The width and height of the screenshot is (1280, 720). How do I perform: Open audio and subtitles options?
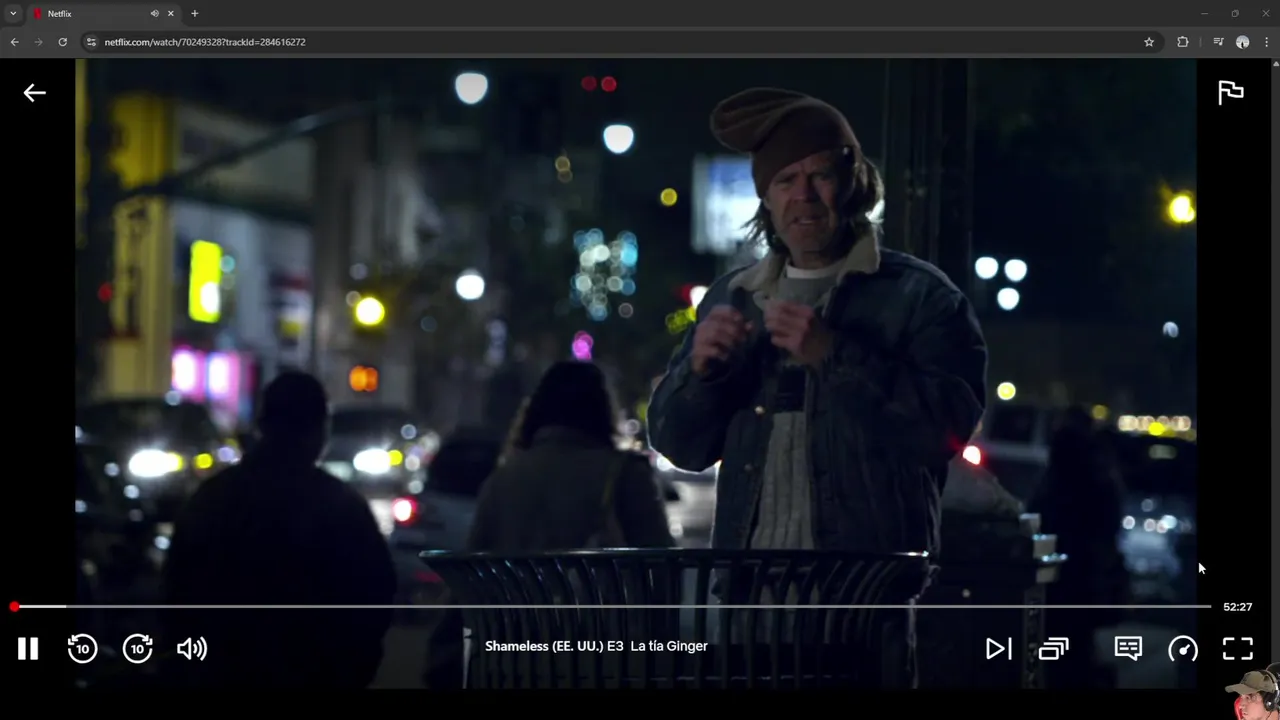coord(1128,648)
